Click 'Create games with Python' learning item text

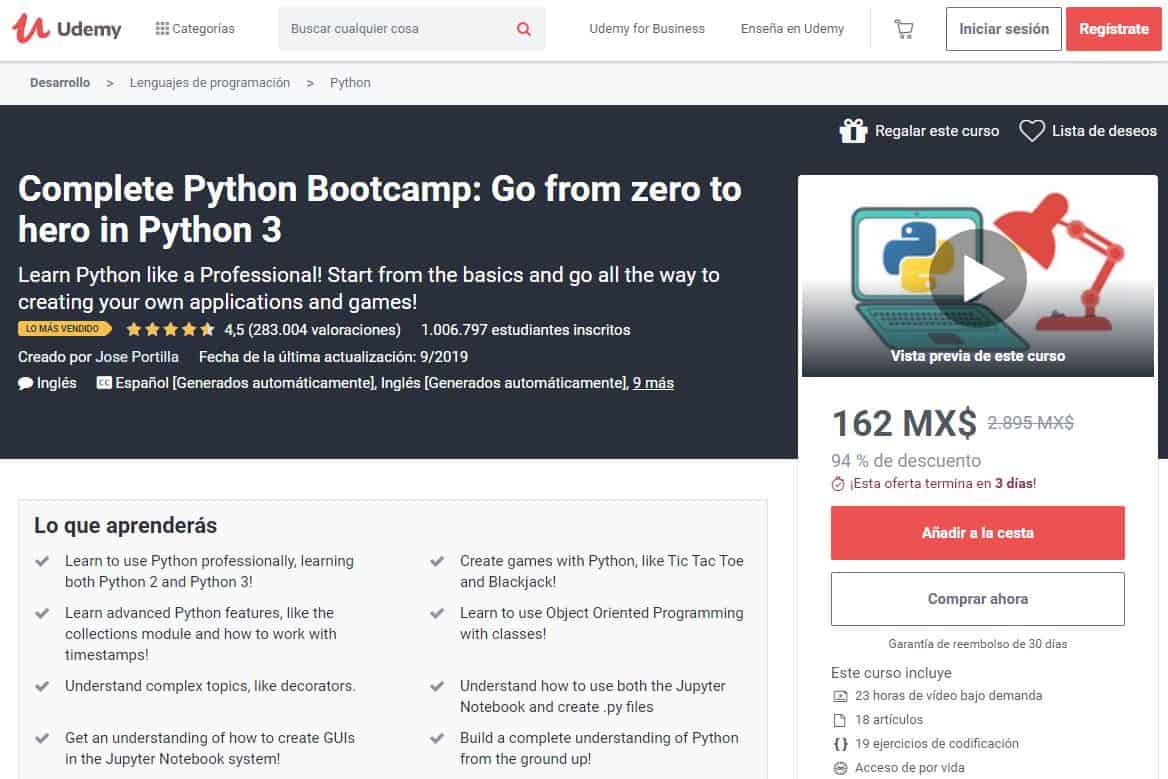pos(601,571)
